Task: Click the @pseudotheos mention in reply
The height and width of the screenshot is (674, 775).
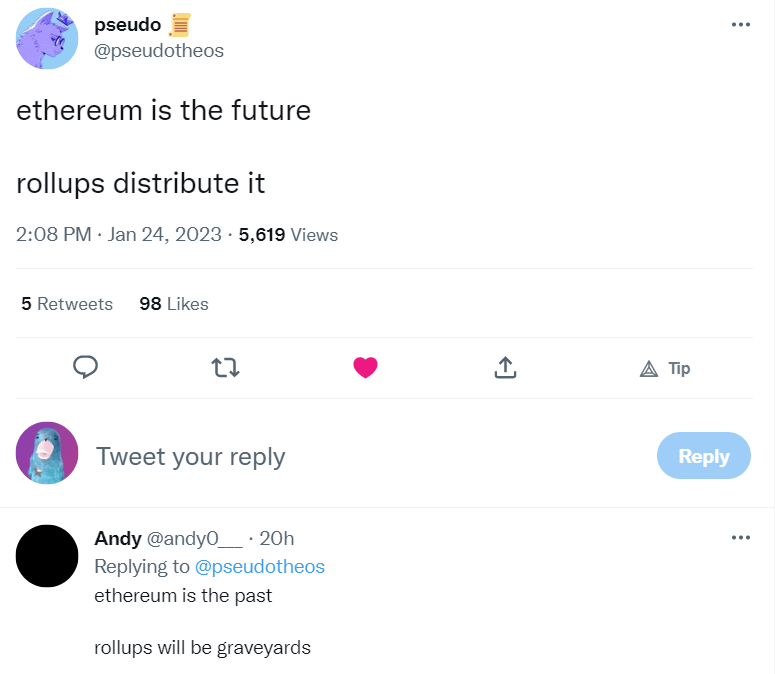Action: 260,566
